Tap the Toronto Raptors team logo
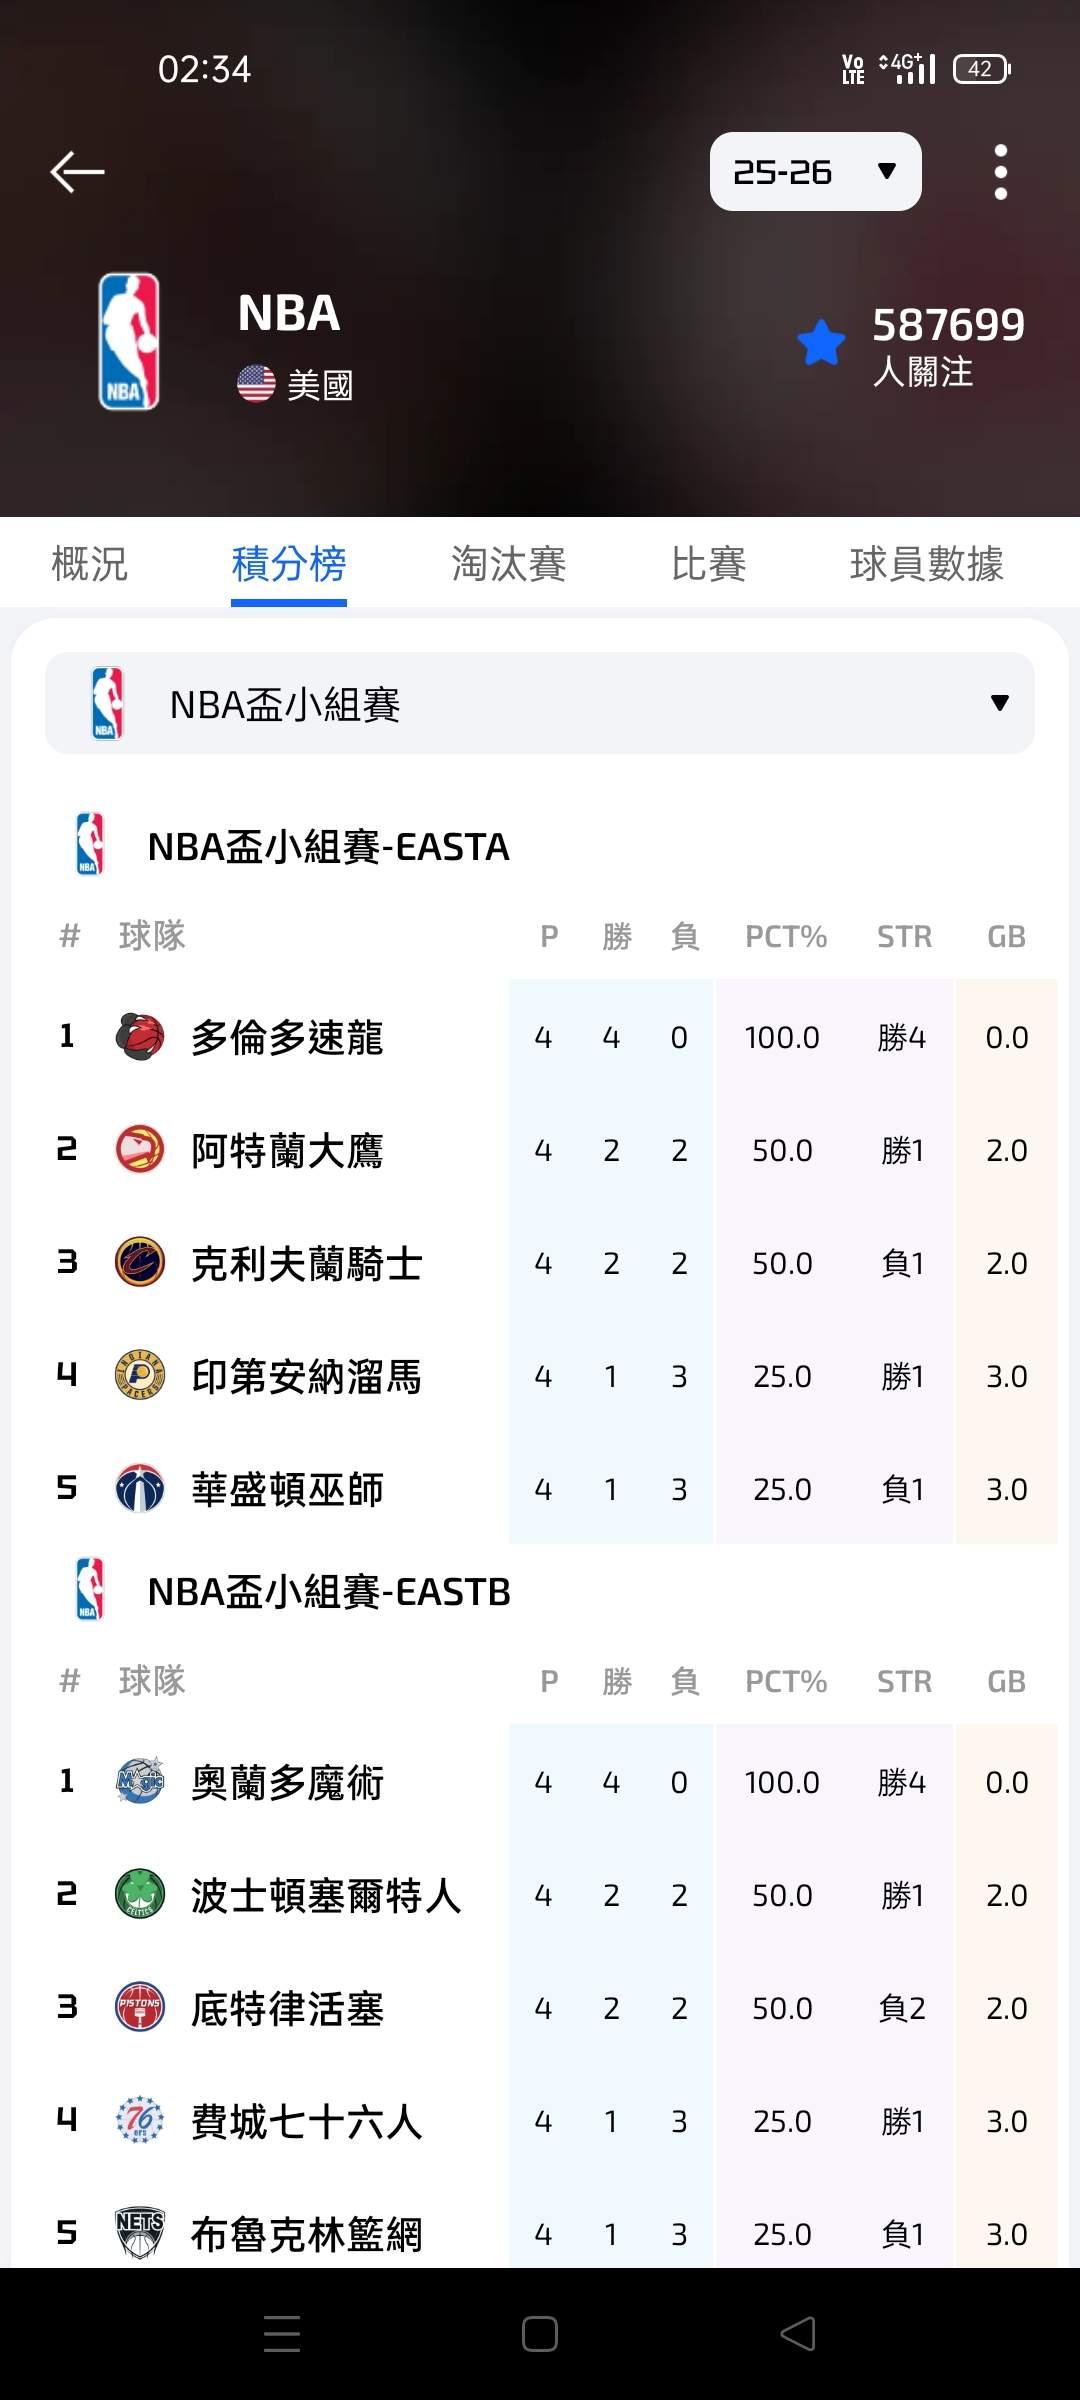The width and height of the screenshot is (1080, 2400). pyautogui.click(x=140, y=1037)
